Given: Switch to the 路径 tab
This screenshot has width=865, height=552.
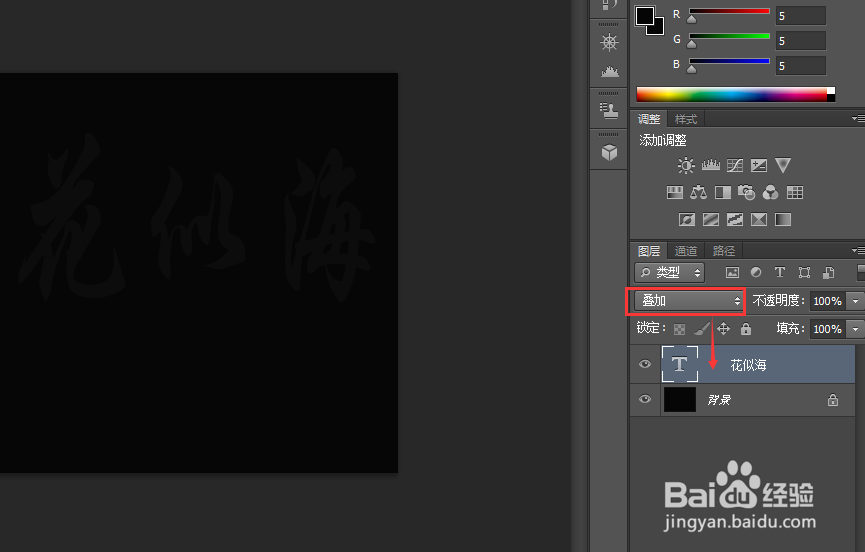Looking at the screenshot, I should pos(724,251).
